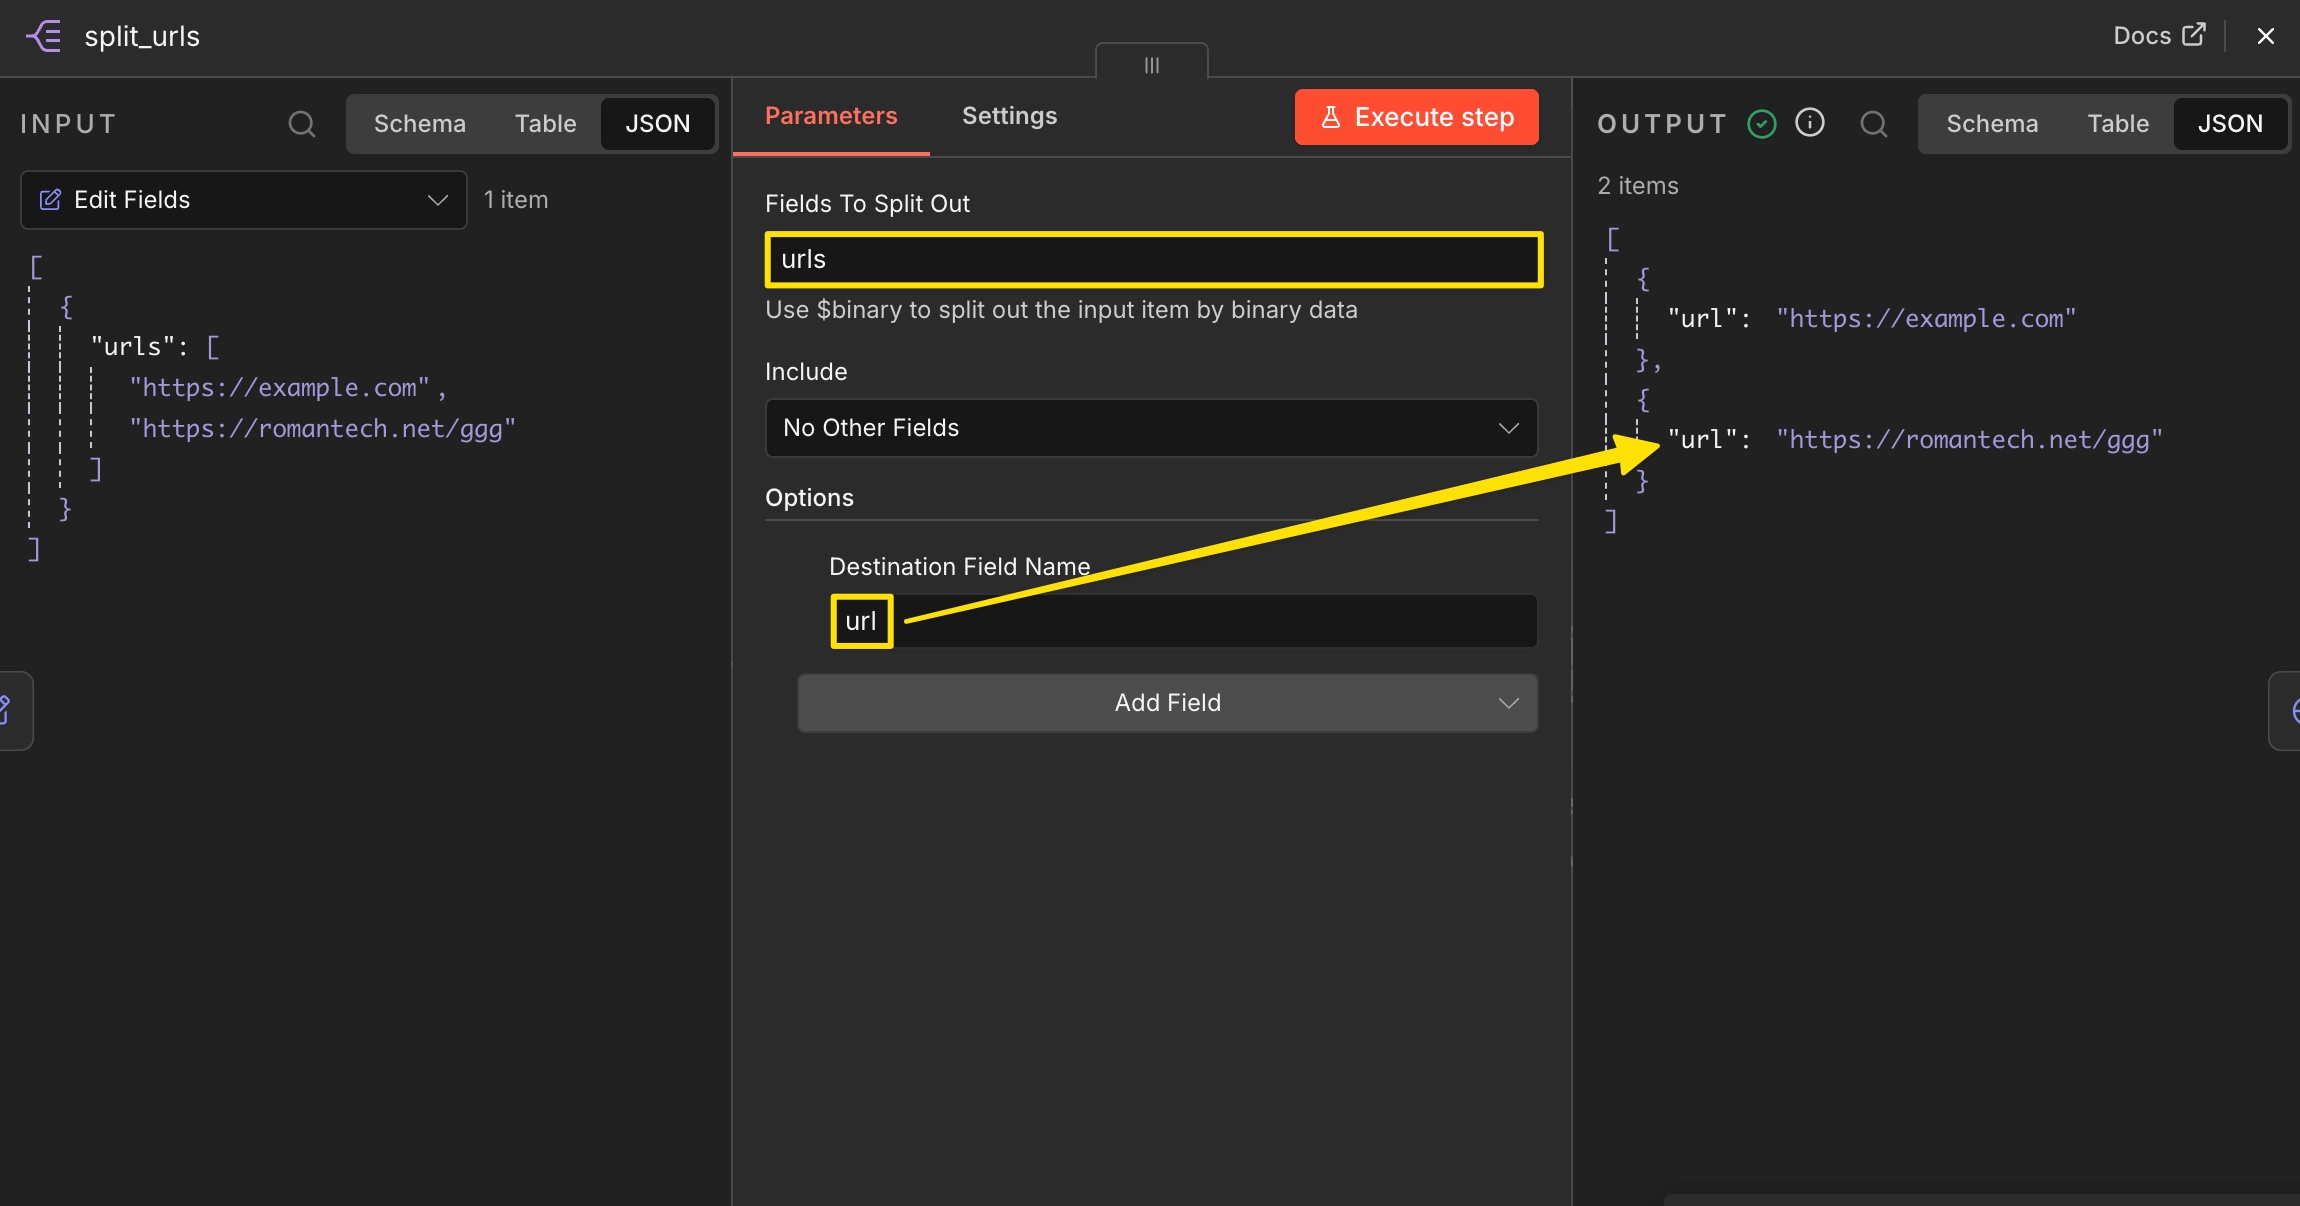
Task: Open the Docs external link
Action: 2159,35
